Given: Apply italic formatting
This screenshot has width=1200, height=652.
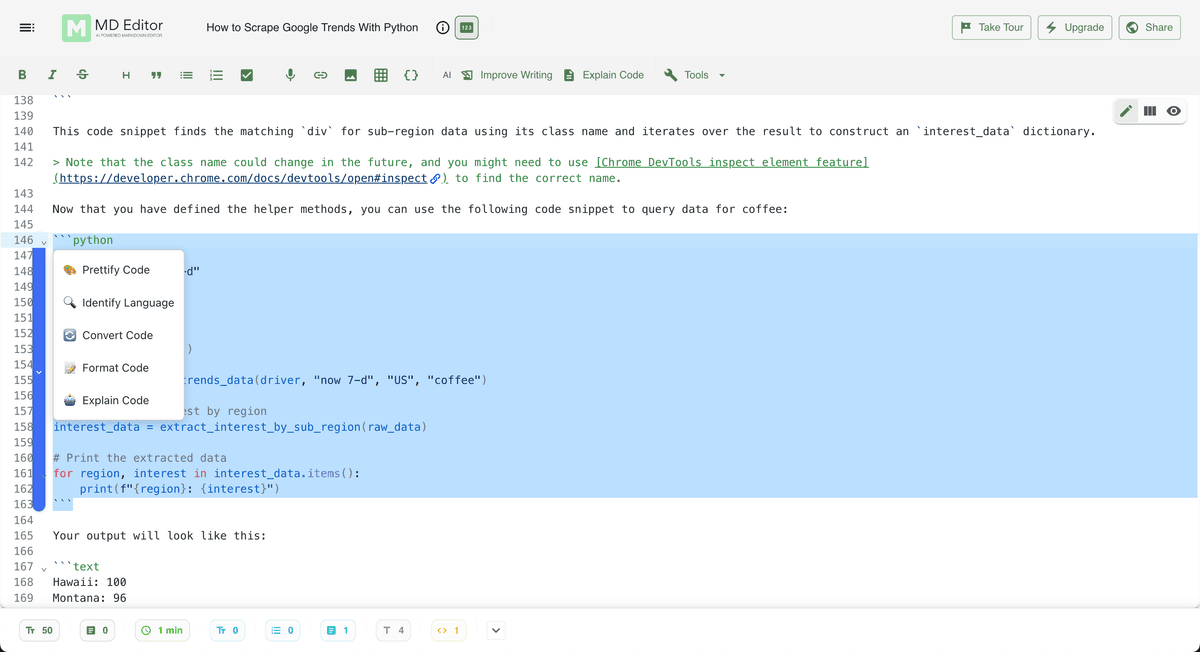Looking at the screenshot, I should point(52,75).
